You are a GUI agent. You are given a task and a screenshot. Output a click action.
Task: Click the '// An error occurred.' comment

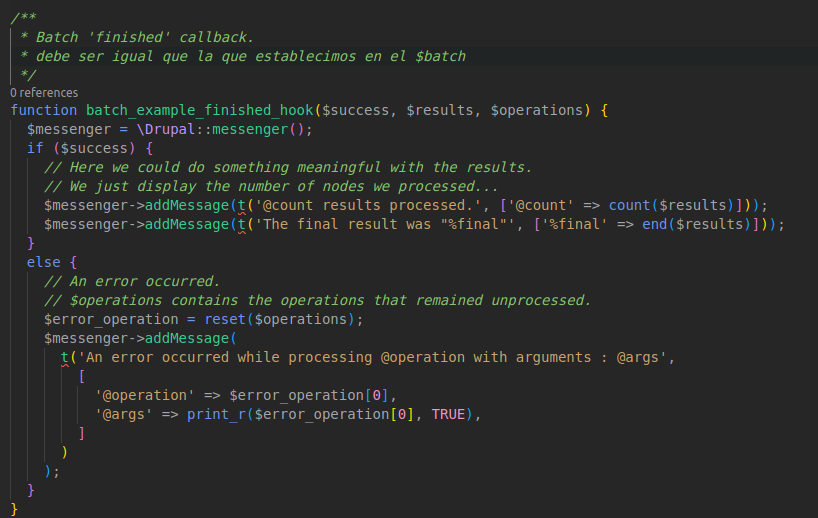[x=132, y=281]
